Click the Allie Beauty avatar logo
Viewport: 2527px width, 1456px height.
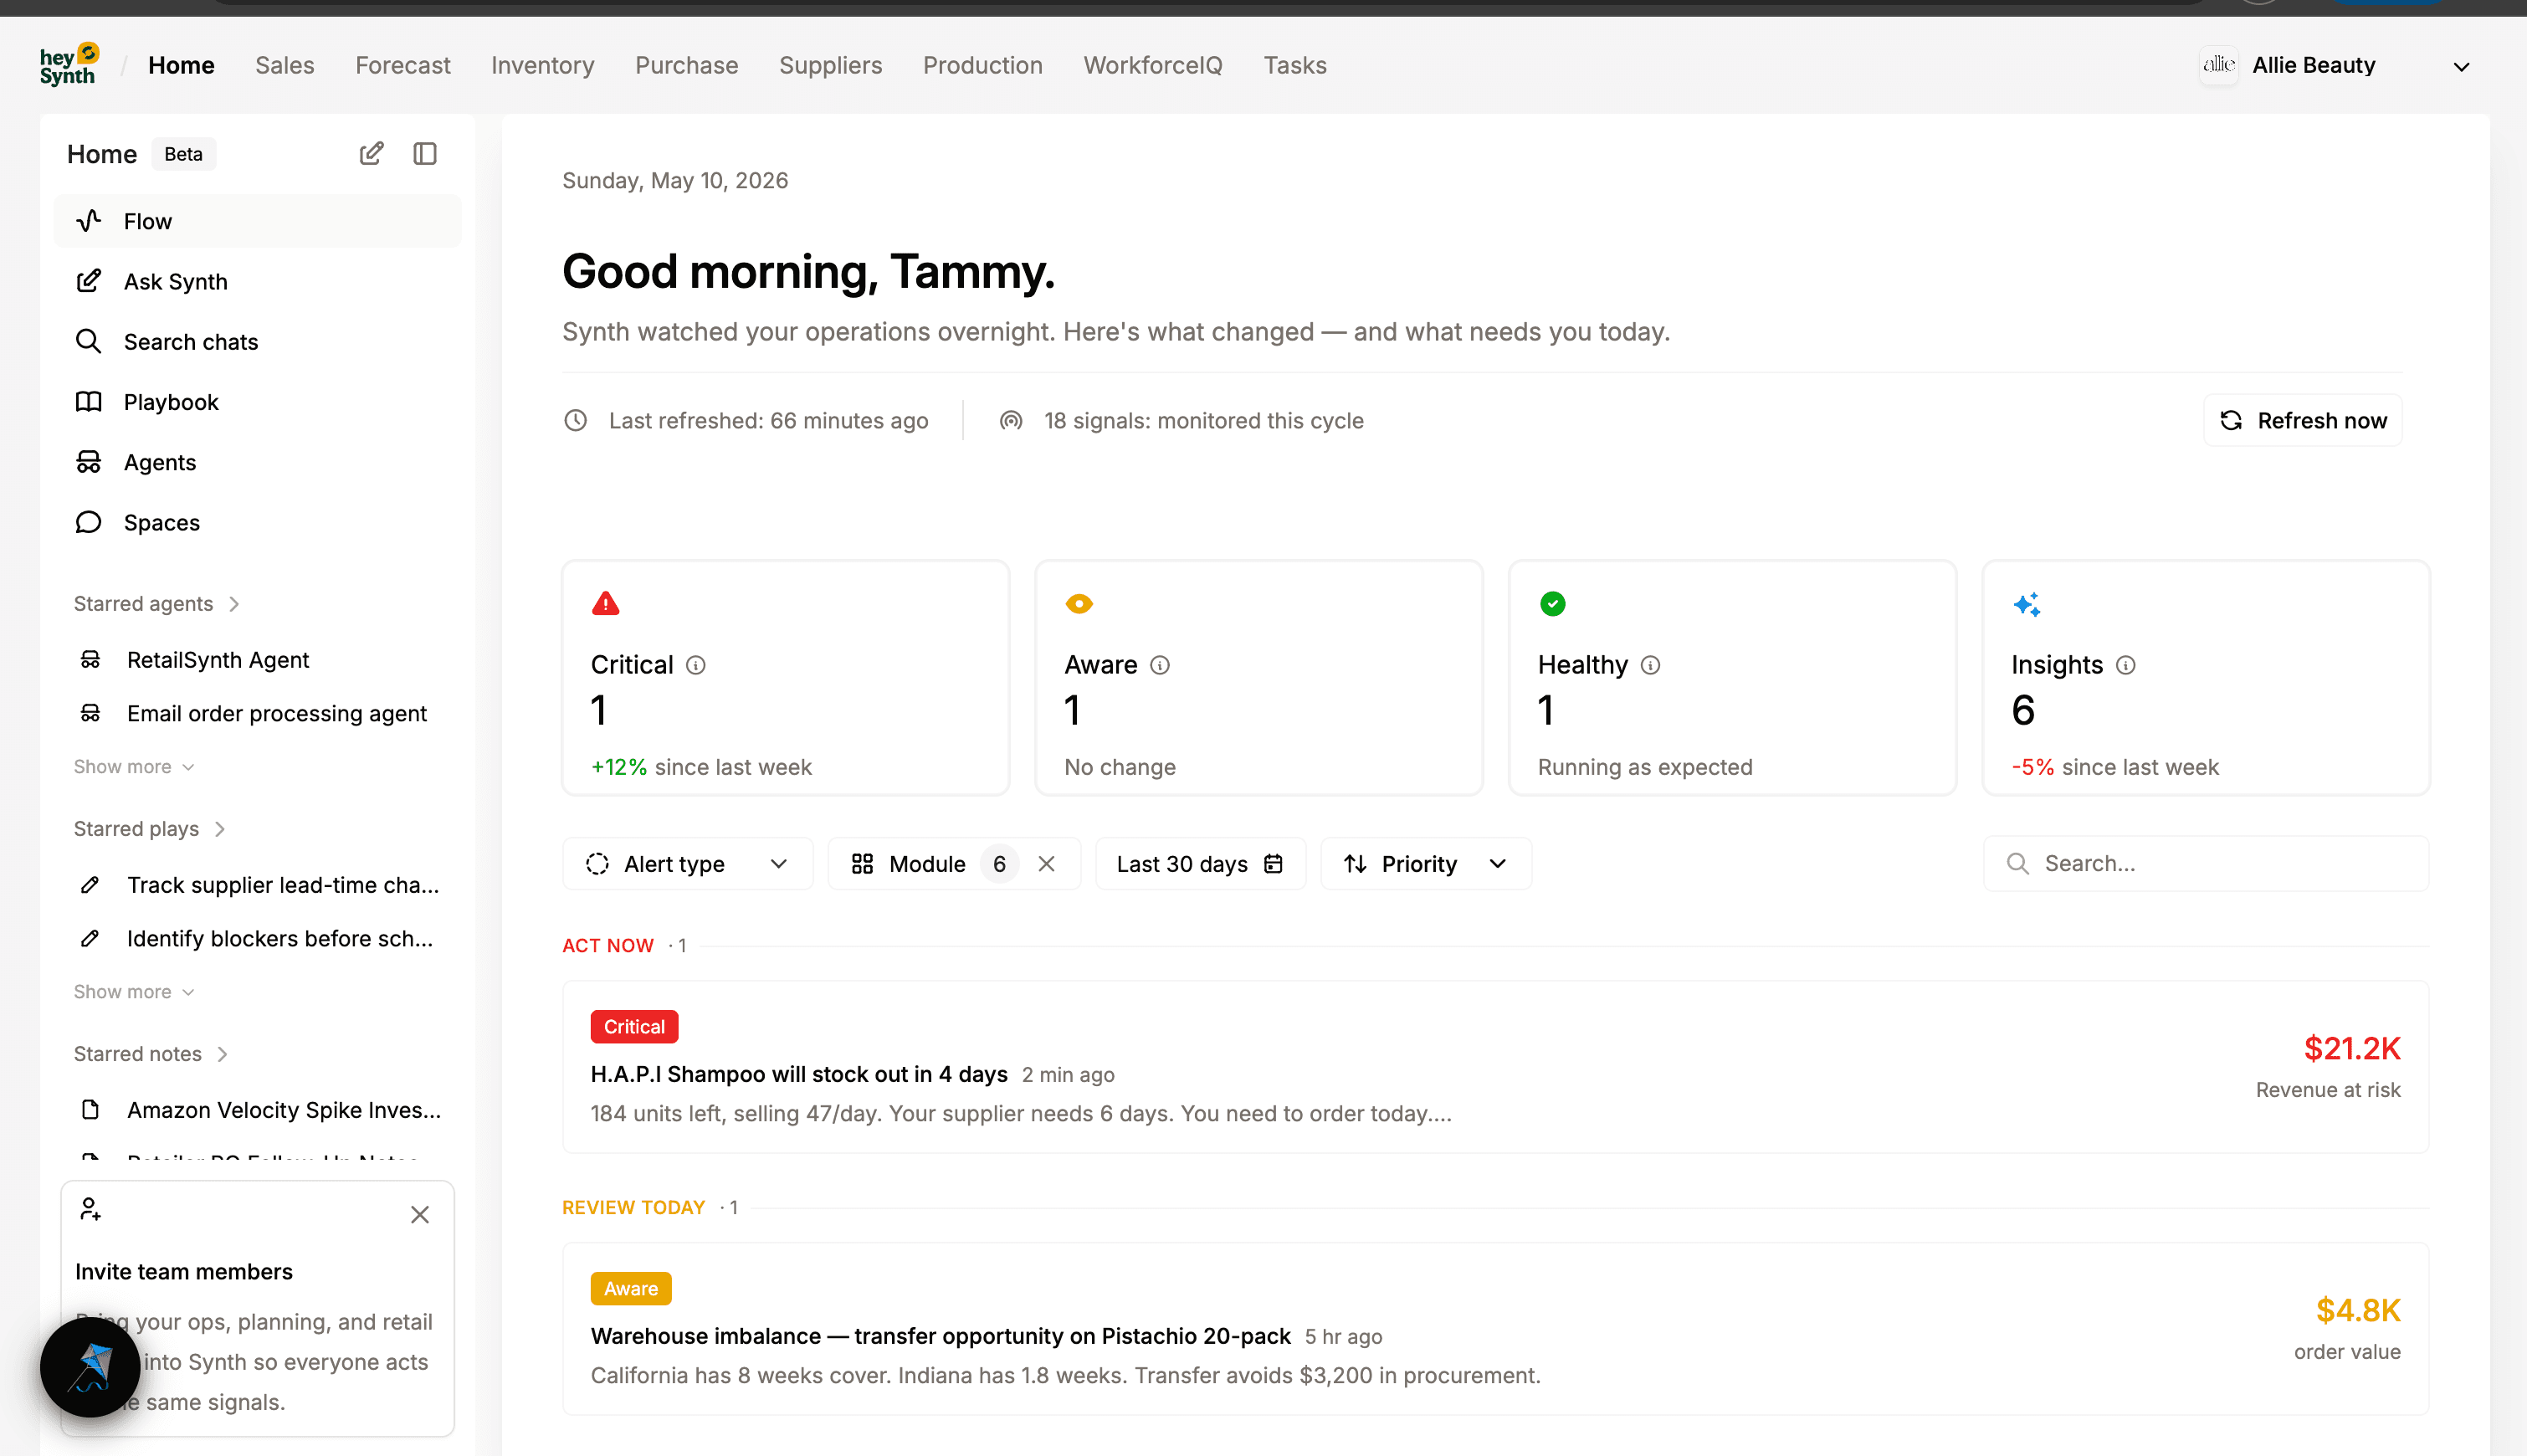pyautogui.click(x=2218, y=65)
